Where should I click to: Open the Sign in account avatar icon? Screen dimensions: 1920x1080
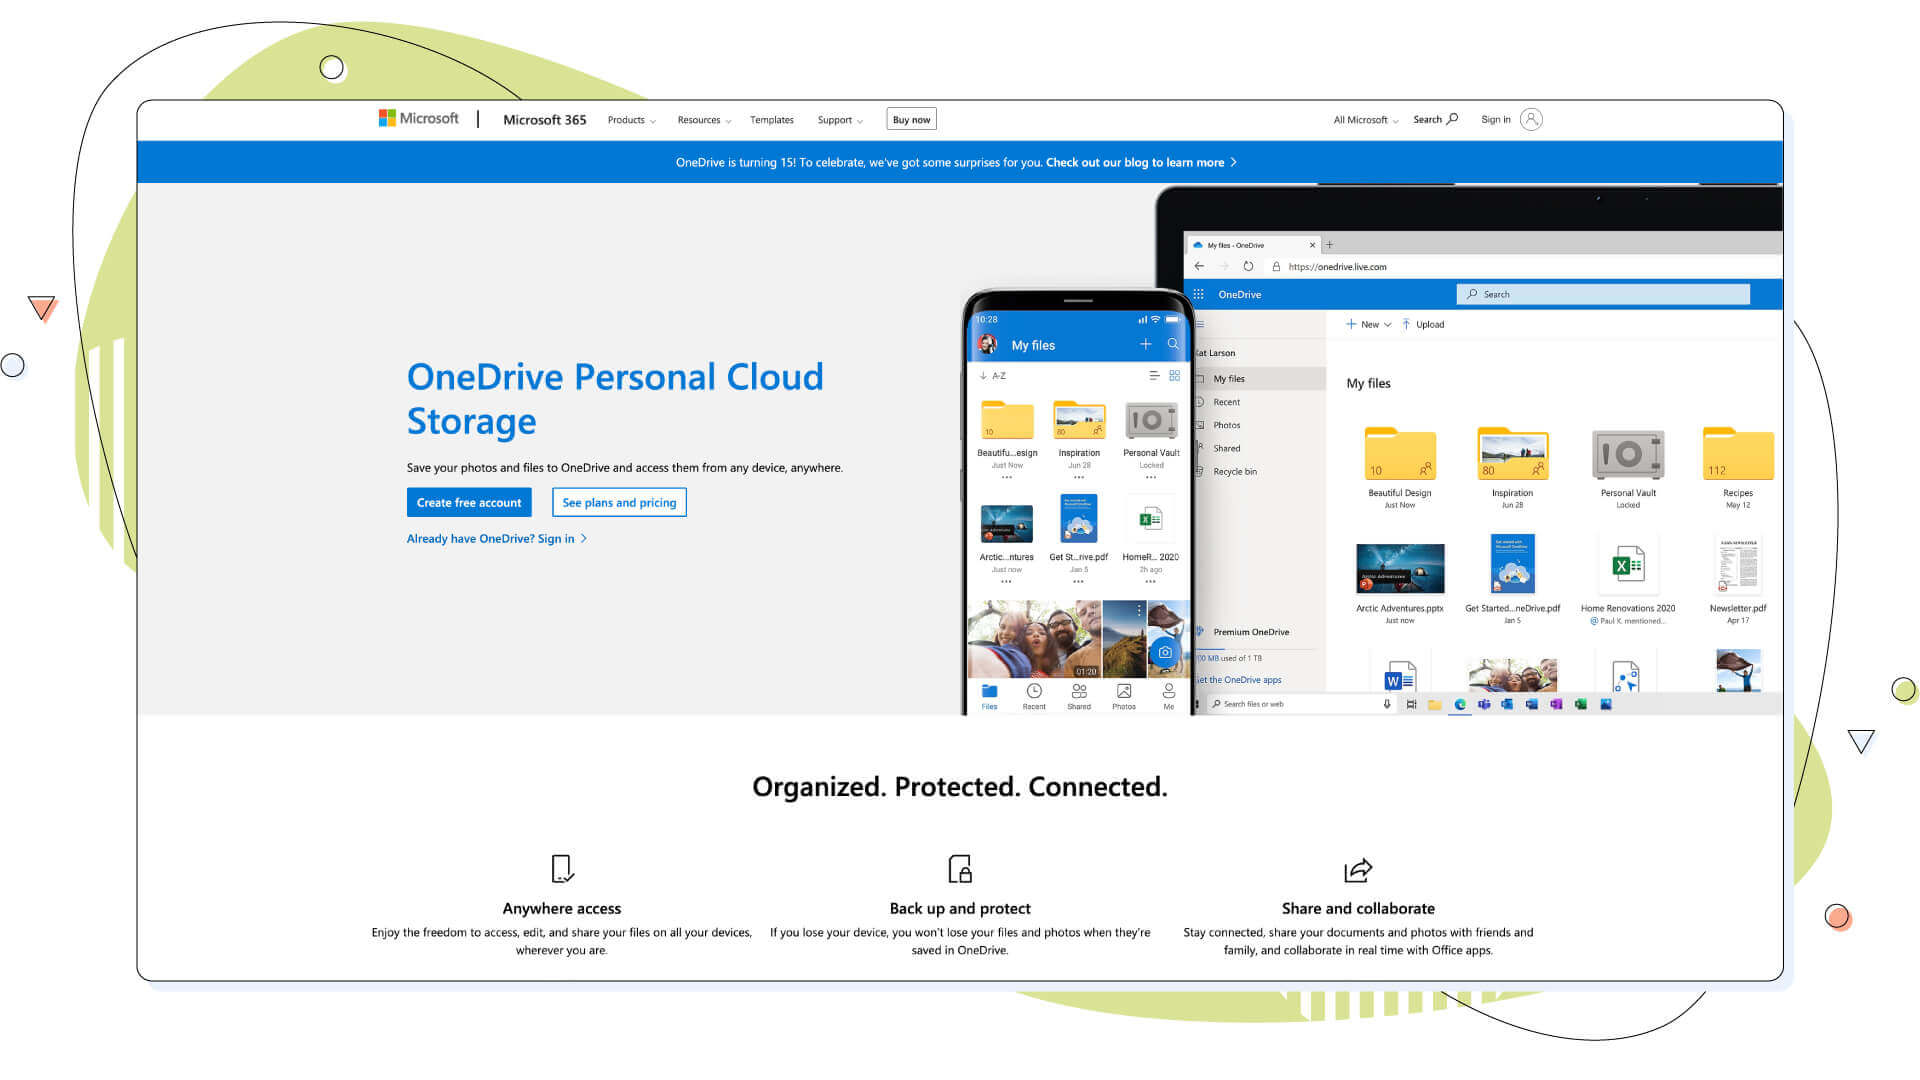(1531, 119)
